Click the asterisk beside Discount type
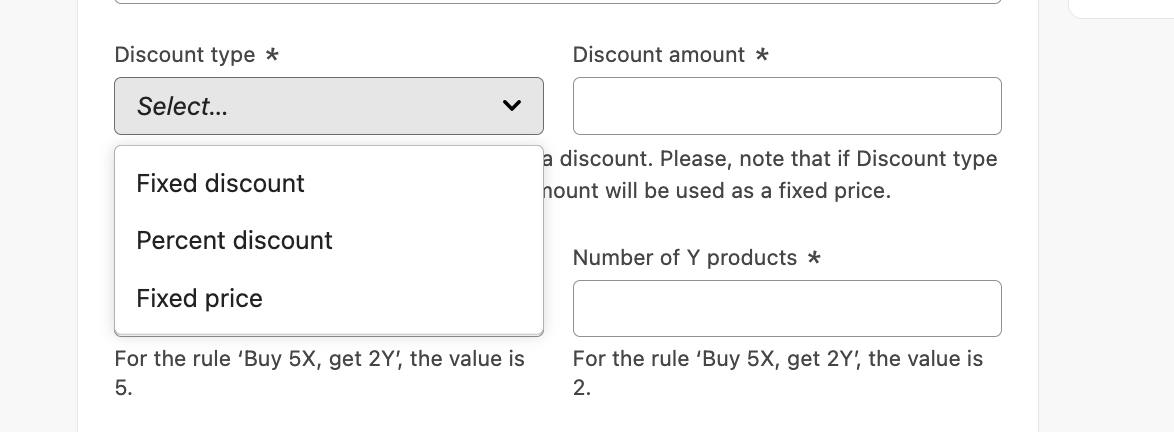 (273, 55)
